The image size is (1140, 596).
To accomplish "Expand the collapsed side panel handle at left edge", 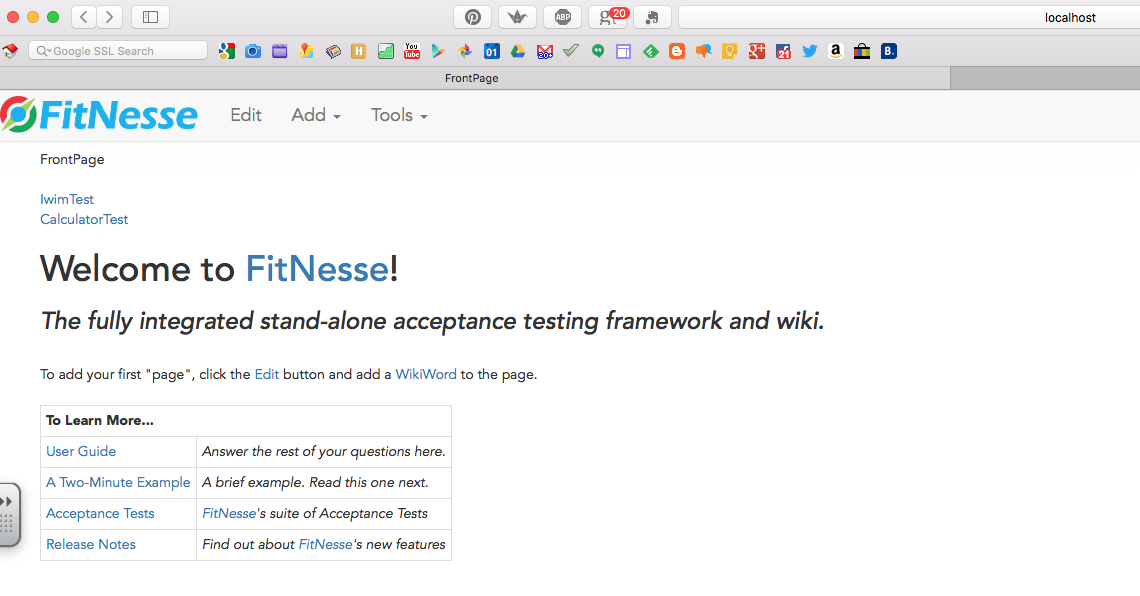I will pos(9,515).
